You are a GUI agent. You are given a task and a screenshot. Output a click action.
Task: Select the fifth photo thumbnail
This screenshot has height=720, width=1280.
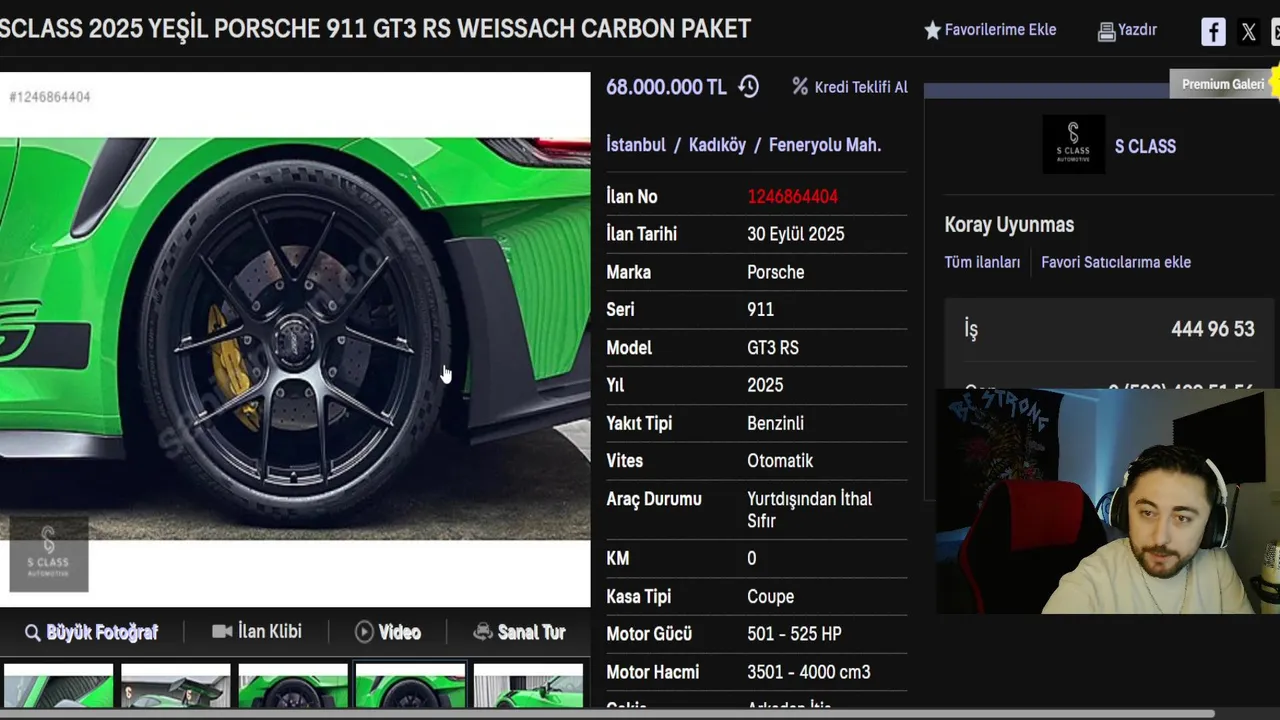[528, 685]
